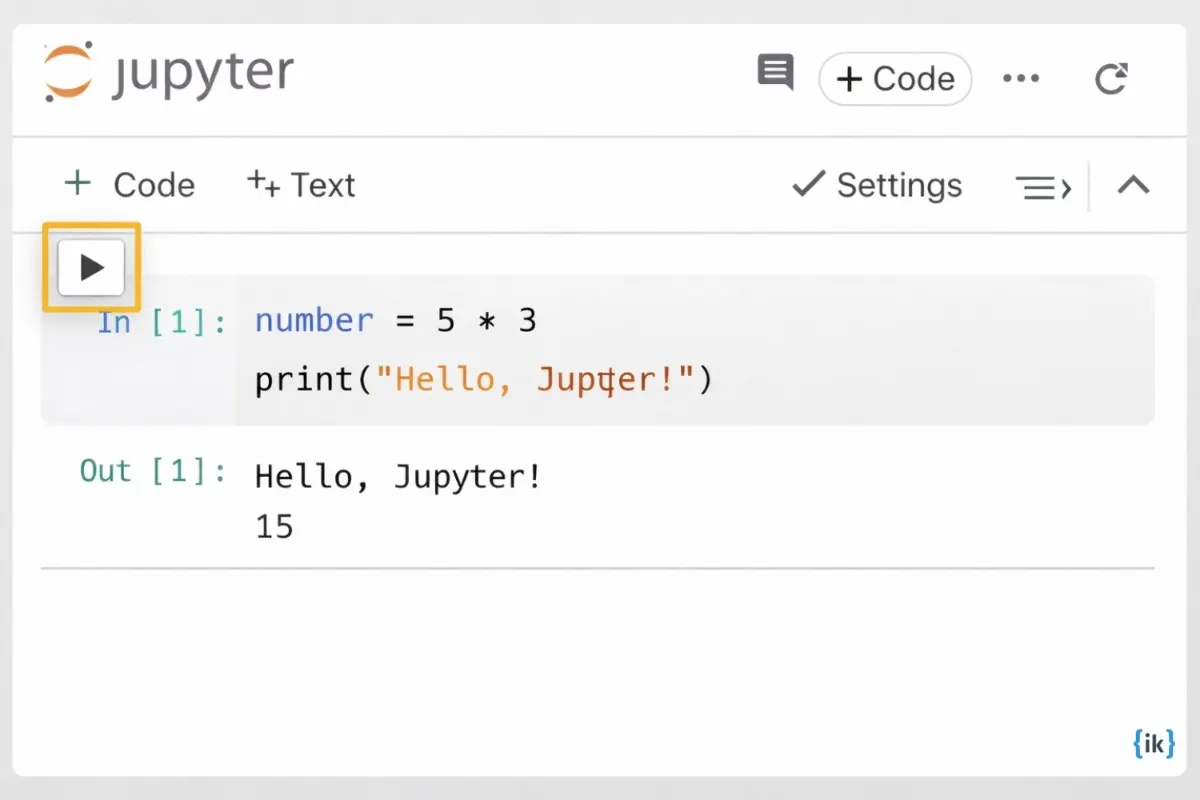Click the refresh notebook icon
The height and width of the screenshot is (800, 1200).
pos(1111,79)
